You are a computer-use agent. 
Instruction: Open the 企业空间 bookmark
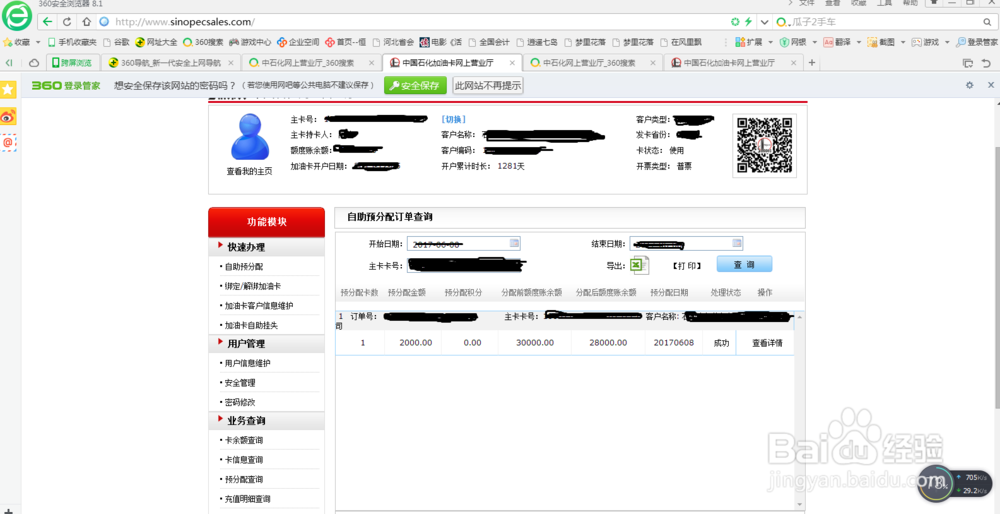[x=298, y=42]
